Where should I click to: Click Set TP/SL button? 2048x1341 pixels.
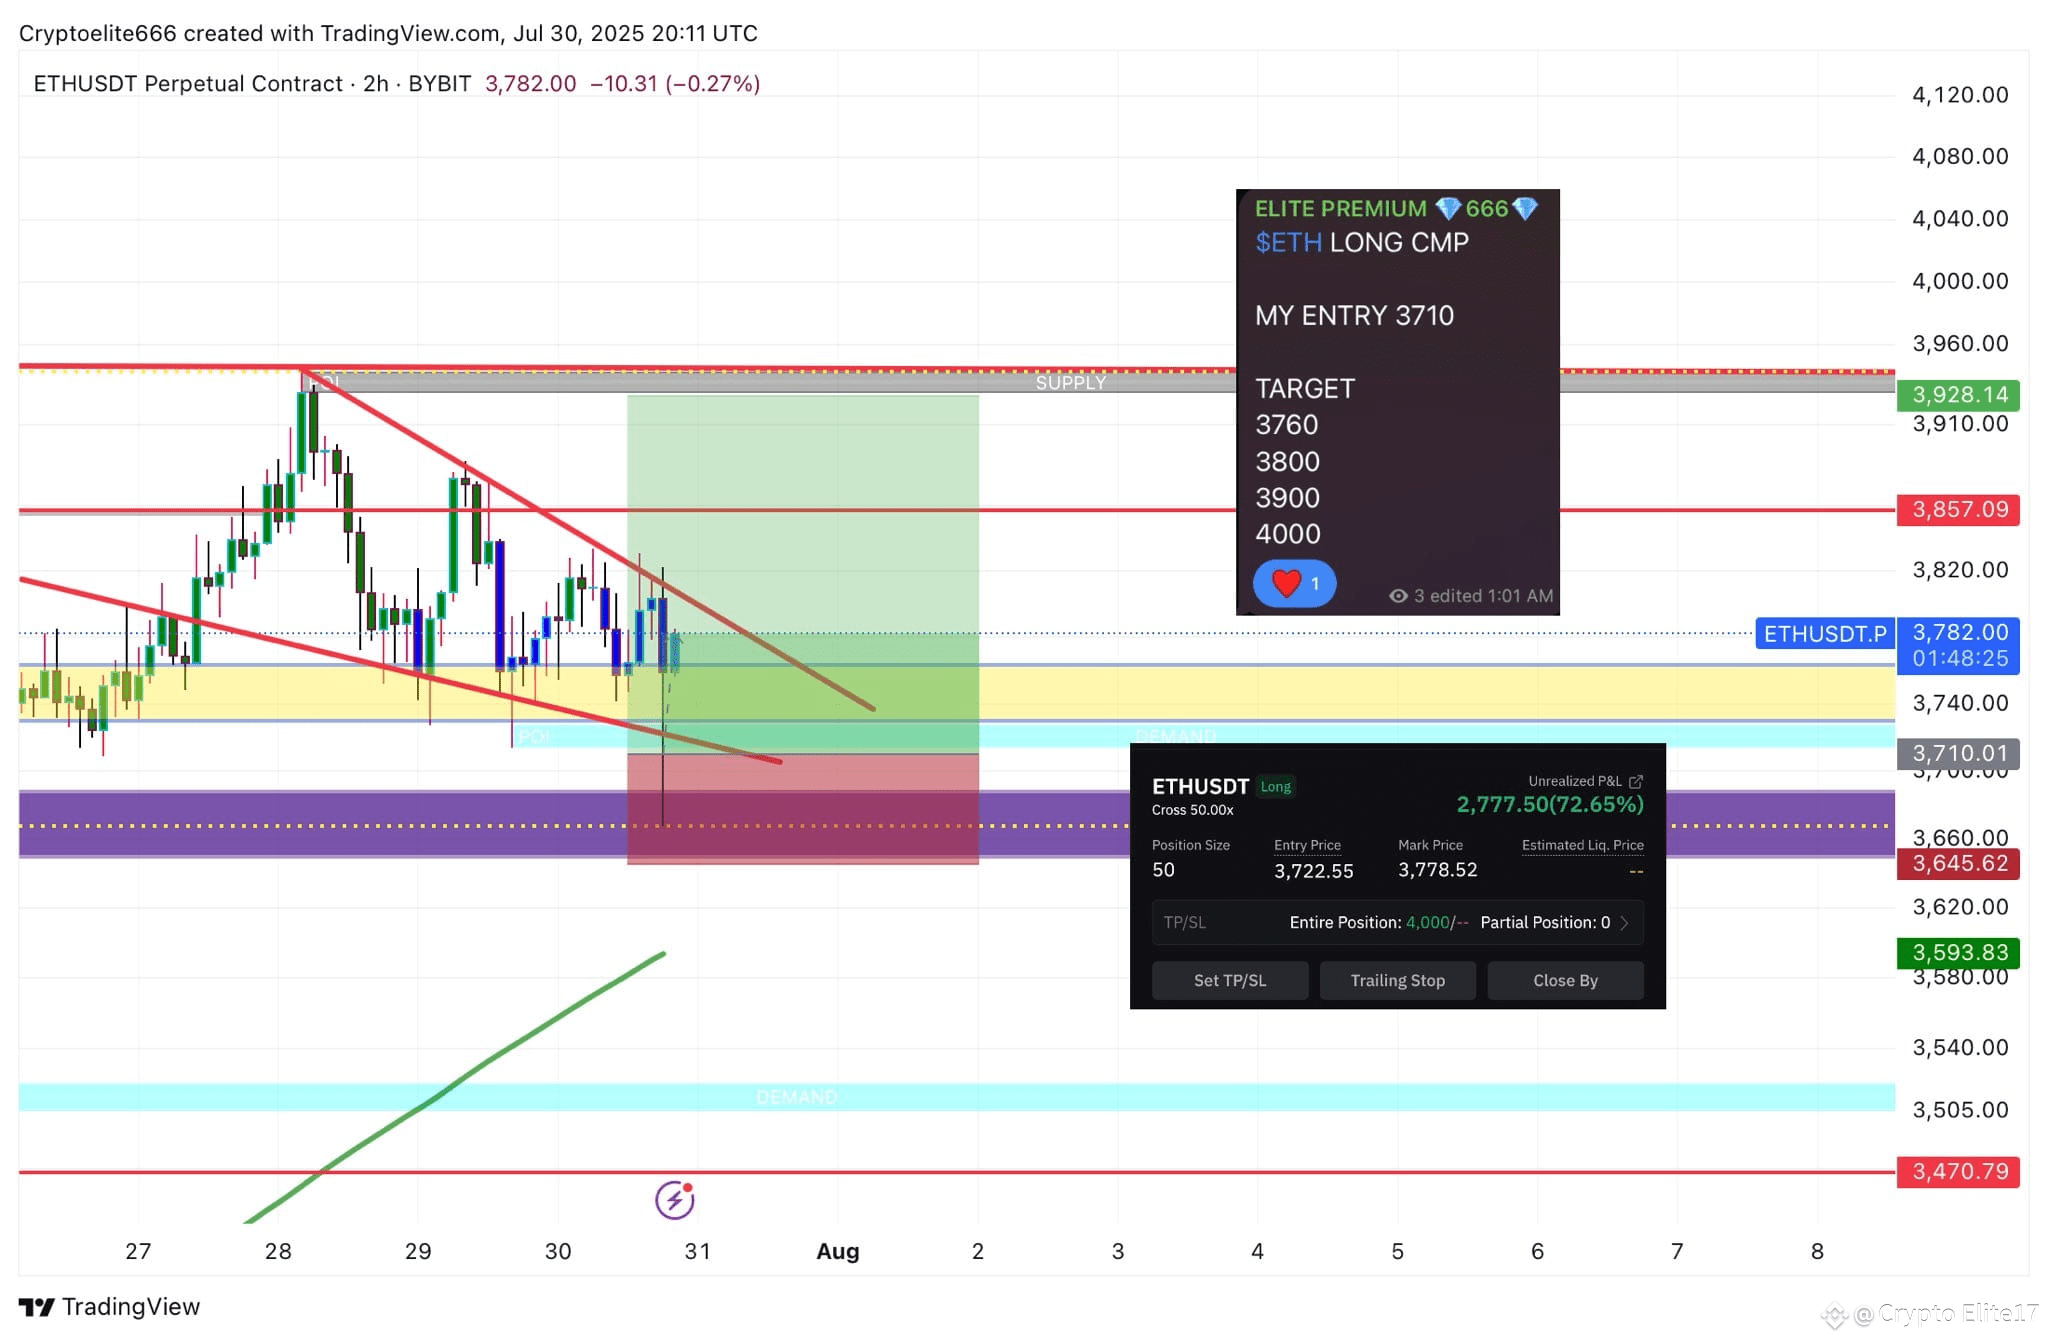coord(1230,980)
